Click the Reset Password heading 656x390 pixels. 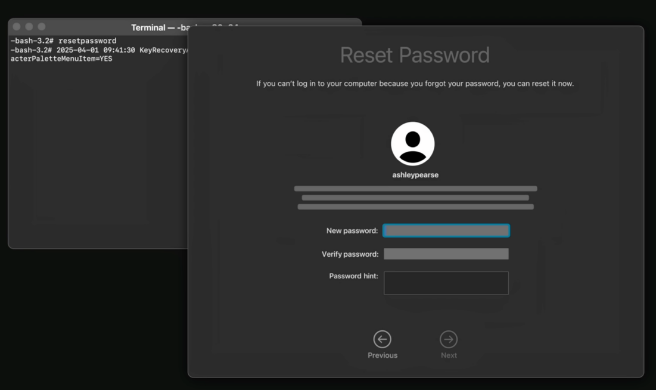[415, 55]
